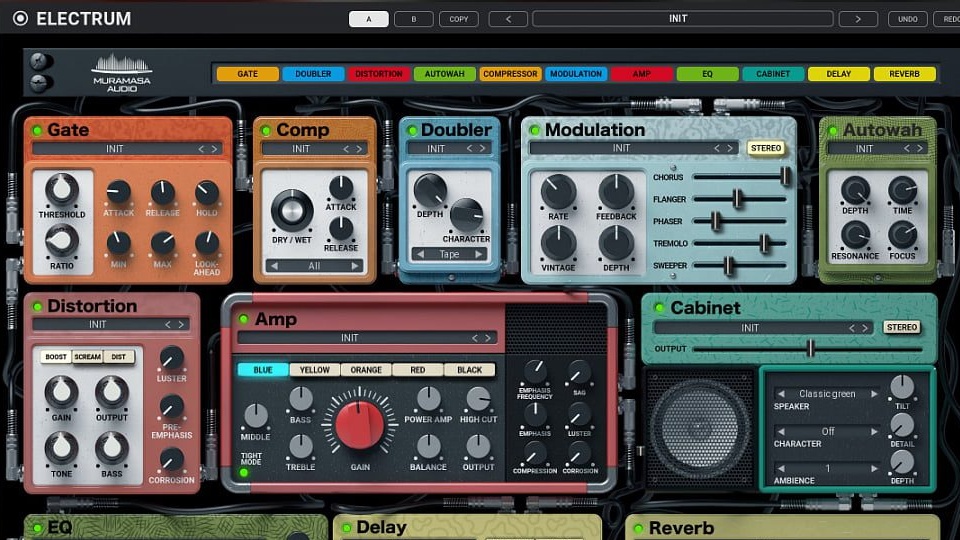This screenshot has width=960, height=540.
Task: Go to next Gate preset arrow
Action: [x=214, y=149]
